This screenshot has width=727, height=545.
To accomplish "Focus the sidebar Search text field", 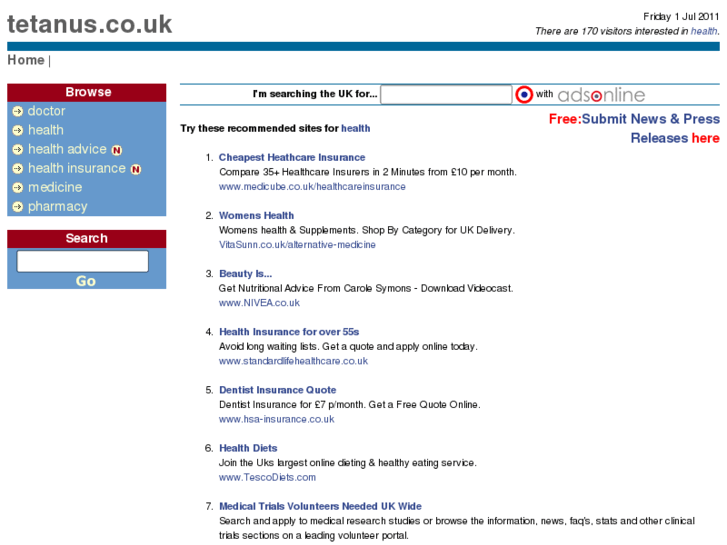I will coord(83,262).
